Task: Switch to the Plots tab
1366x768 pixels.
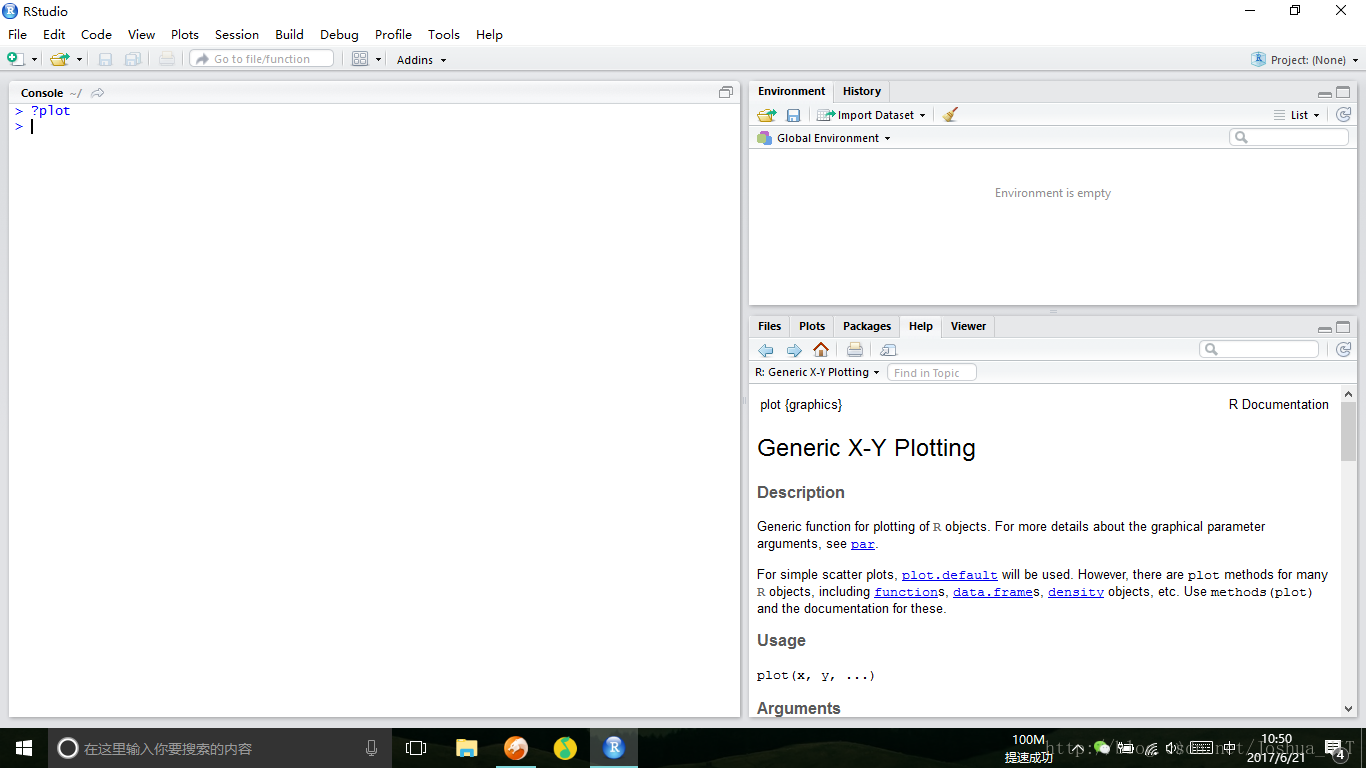Action: [x=812, y=326]
